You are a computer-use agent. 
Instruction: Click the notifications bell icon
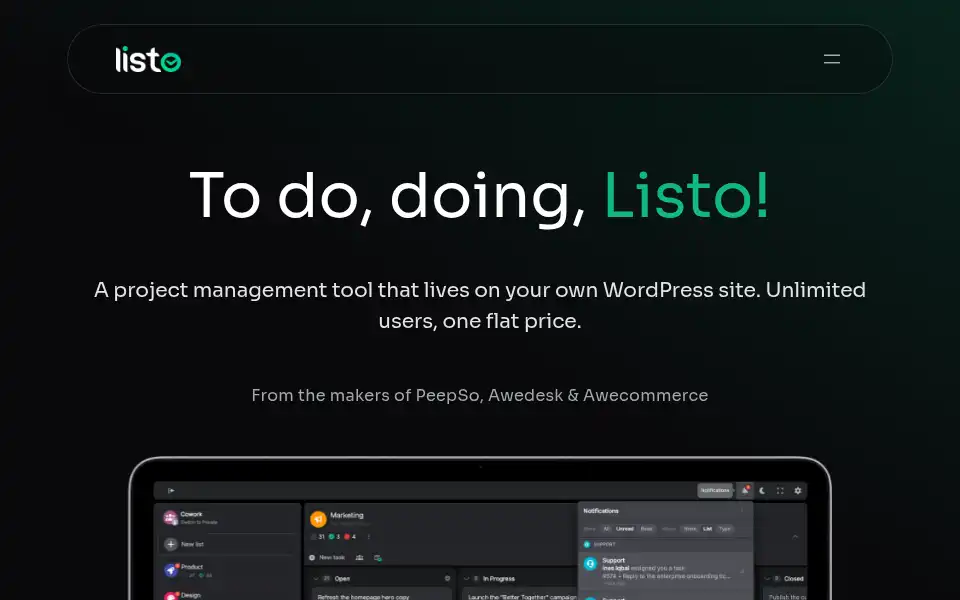(745, 490)
